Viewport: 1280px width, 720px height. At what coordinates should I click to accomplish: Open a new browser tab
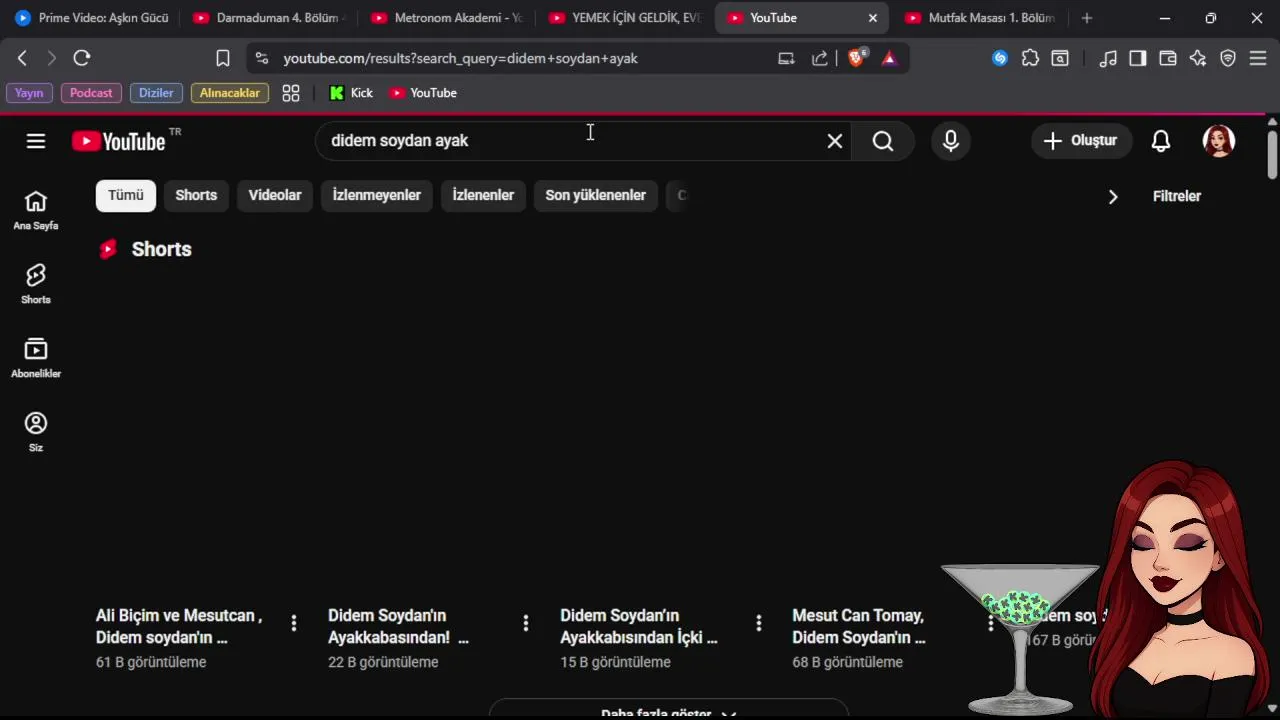click(x=1087, y=18)
